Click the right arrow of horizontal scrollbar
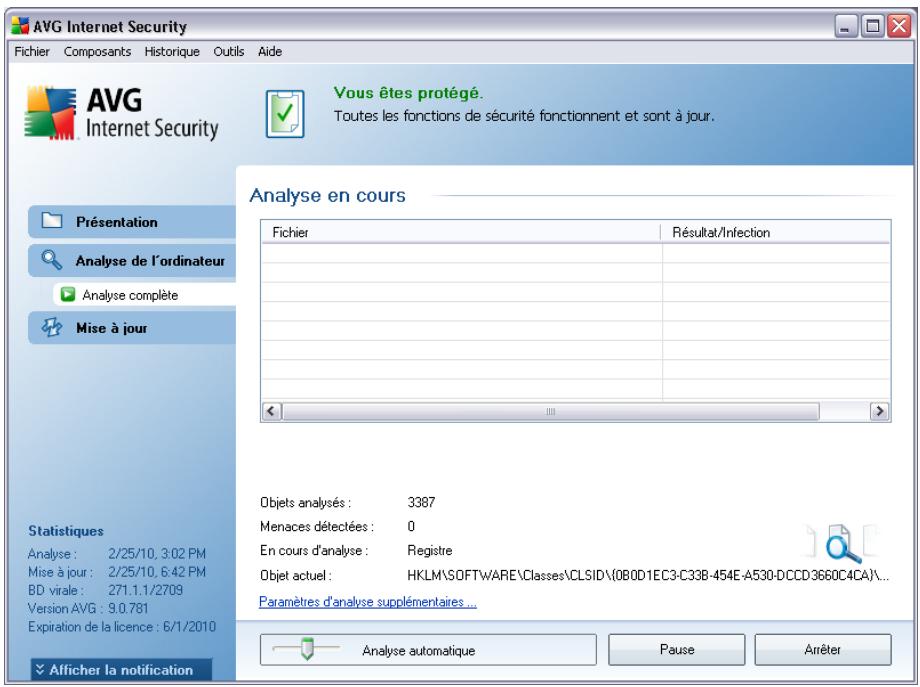 tap(879, 411)
